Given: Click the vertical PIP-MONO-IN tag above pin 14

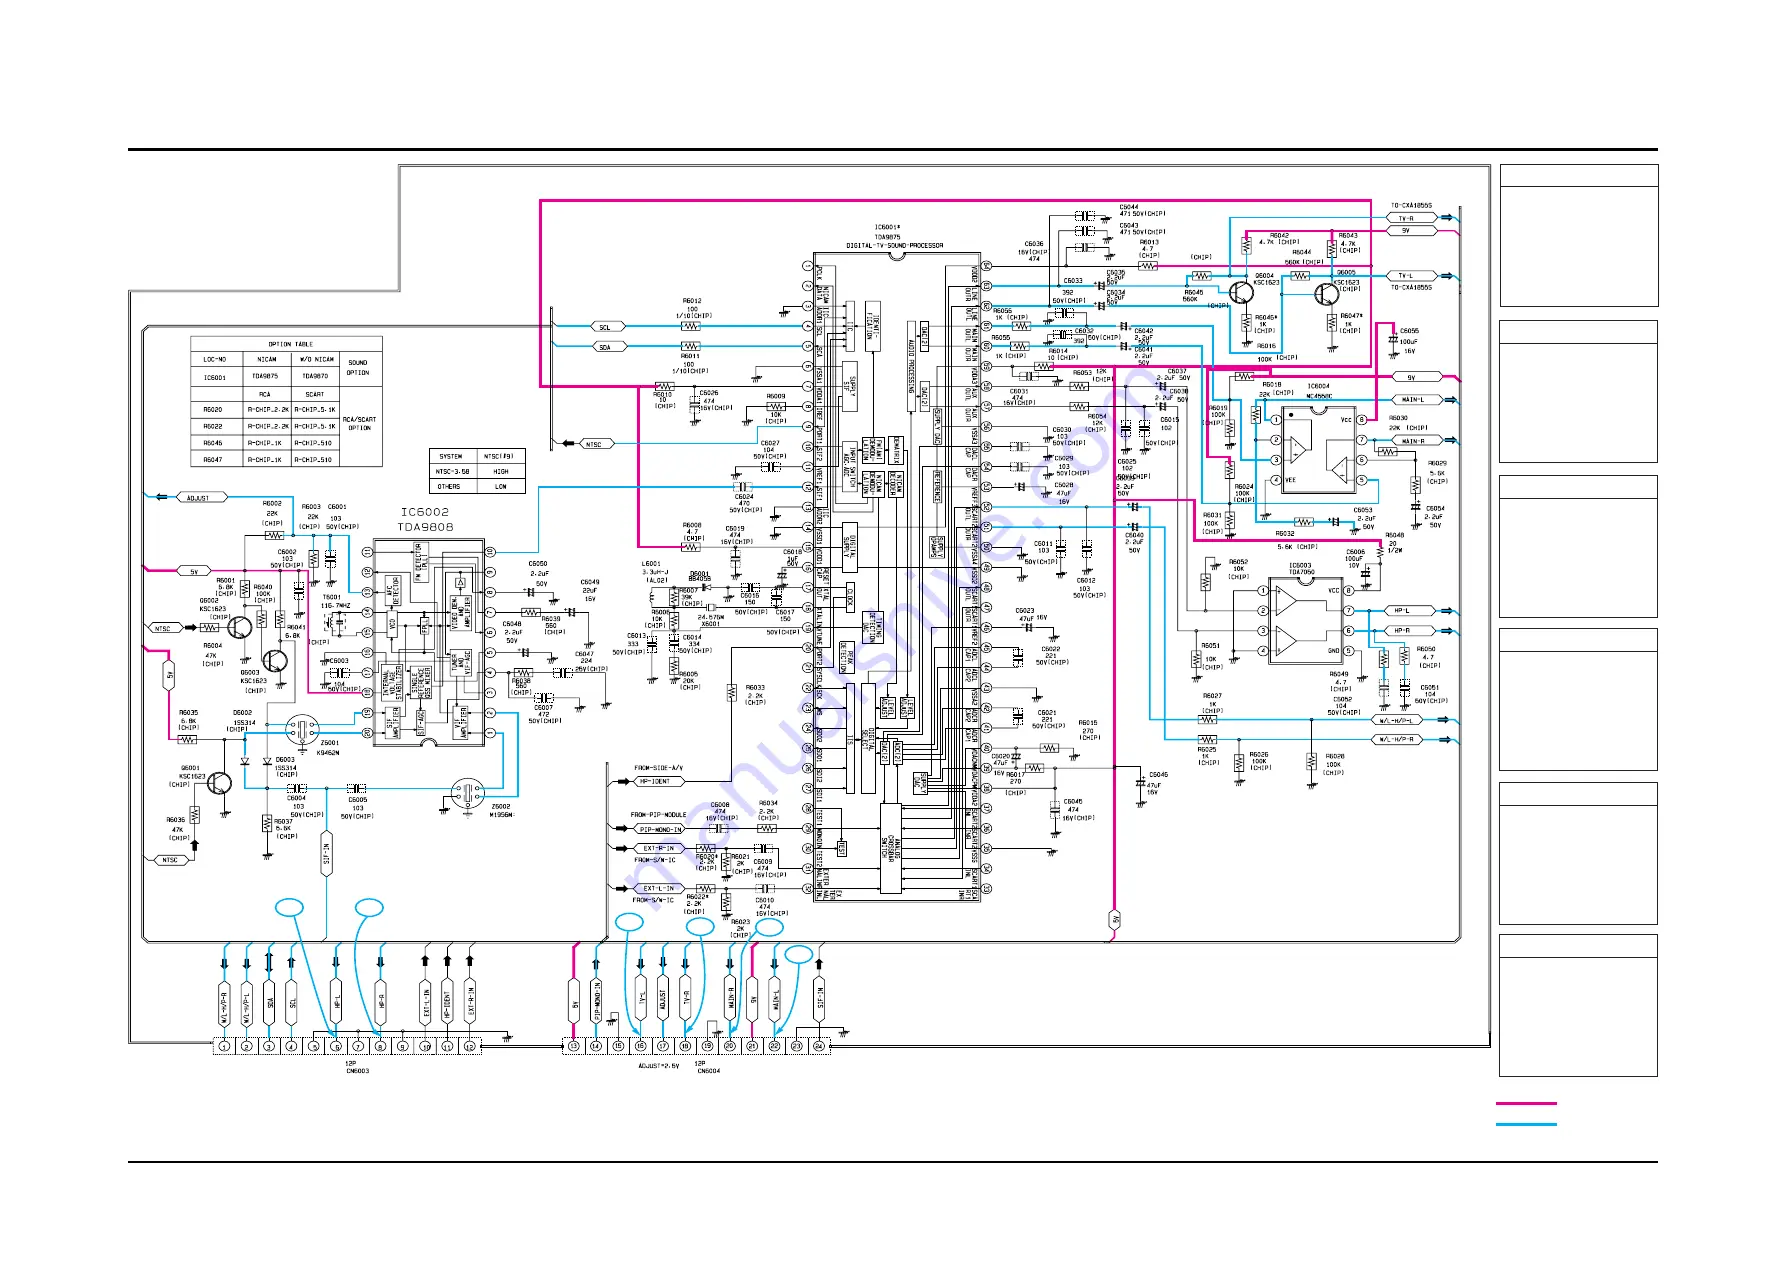Looking at the screenshot, I should point(596,1000).
